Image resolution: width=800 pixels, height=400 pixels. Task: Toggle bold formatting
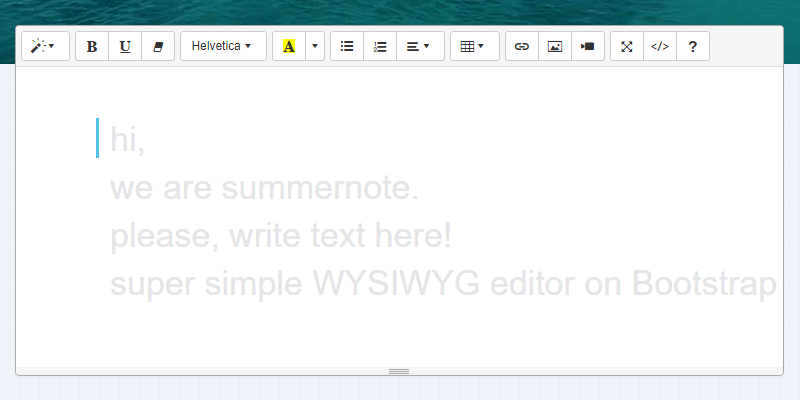click(92, 46)
